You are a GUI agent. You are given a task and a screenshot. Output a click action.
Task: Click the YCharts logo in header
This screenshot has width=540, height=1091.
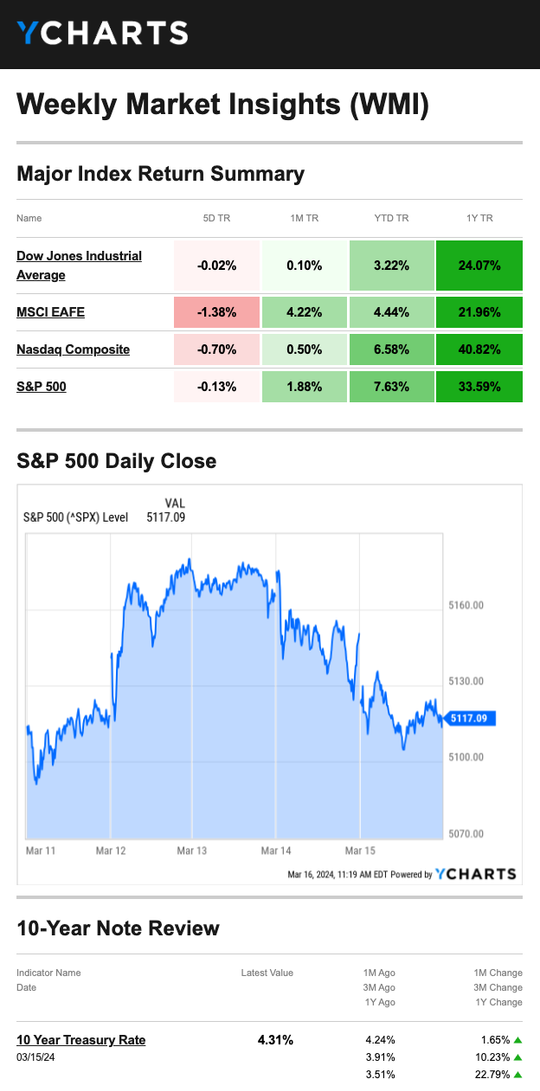102,33
